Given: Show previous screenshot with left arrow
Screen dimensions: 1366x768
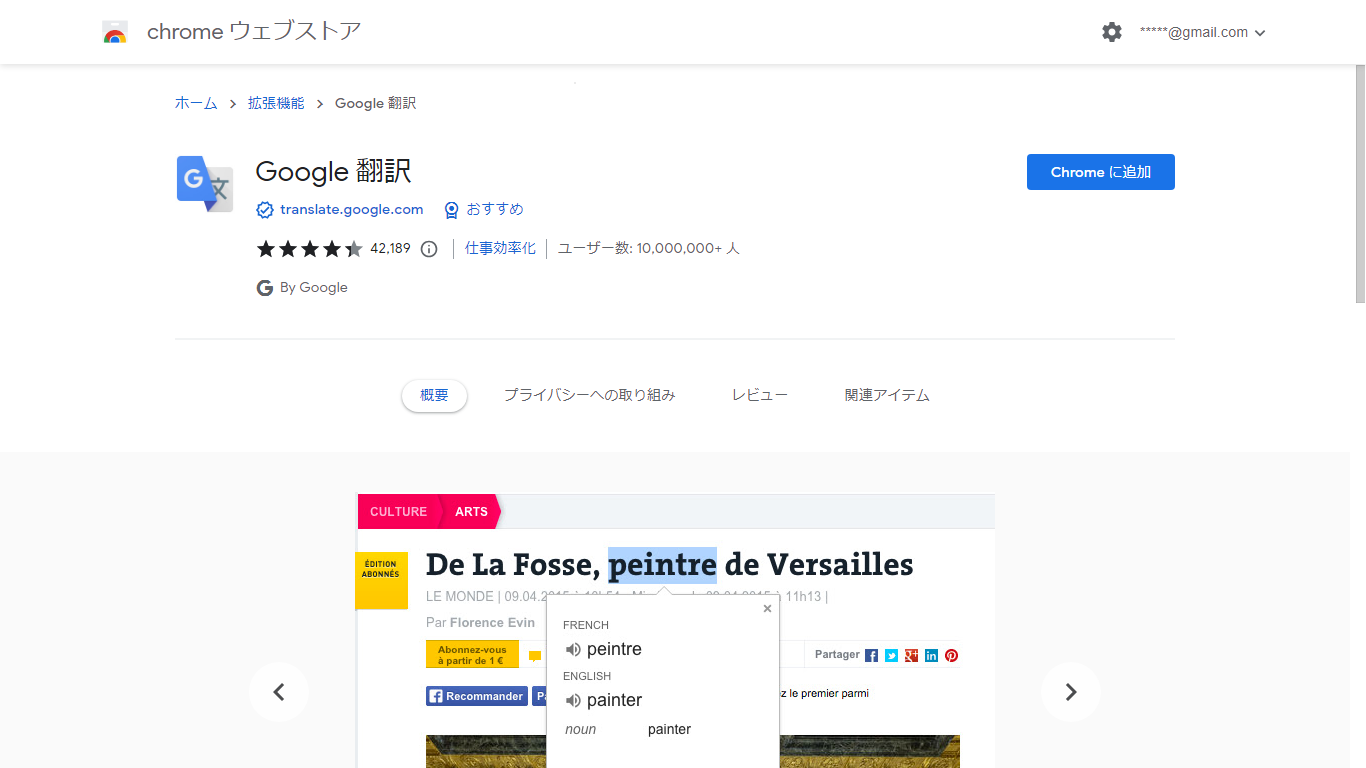Looking at the screenshot, I should click(x=279, y=692).
